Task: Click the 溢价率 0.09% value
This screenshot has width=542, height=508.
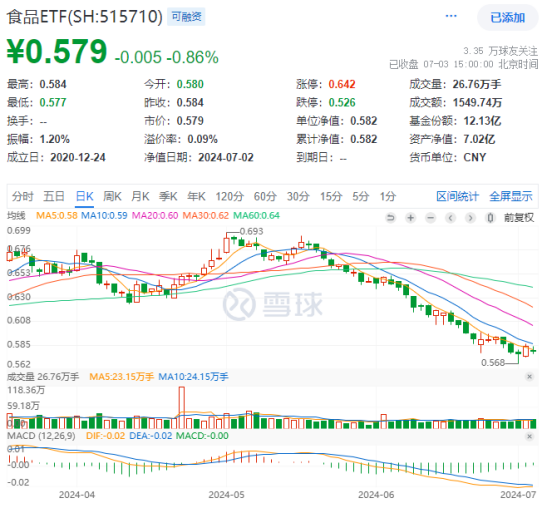Action: click(203, 139)
